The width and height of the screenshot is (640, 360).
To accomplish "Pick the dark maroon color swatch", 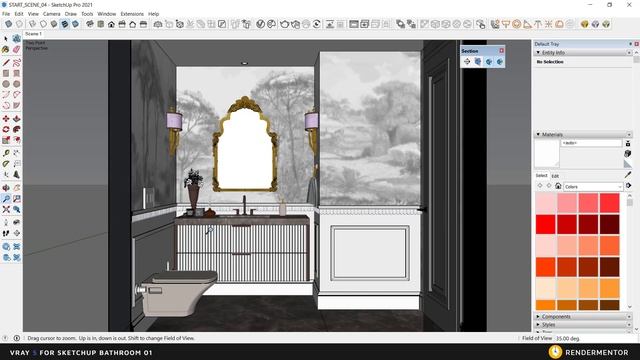I will point(609,224).
